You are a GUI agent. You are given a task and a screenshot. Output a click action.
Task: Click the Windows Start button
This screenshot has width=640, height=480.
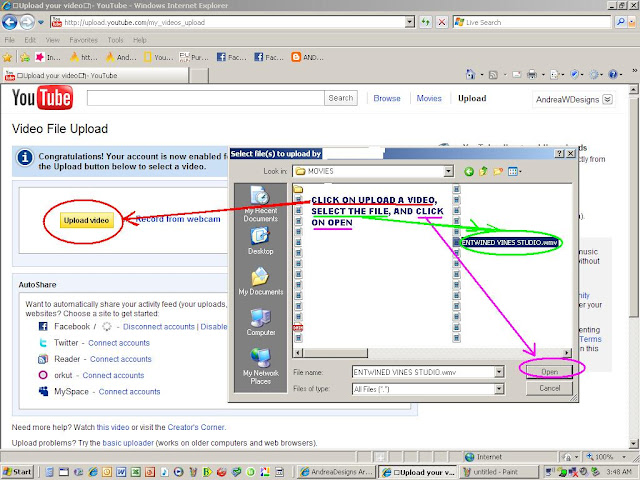click(17, 472)
